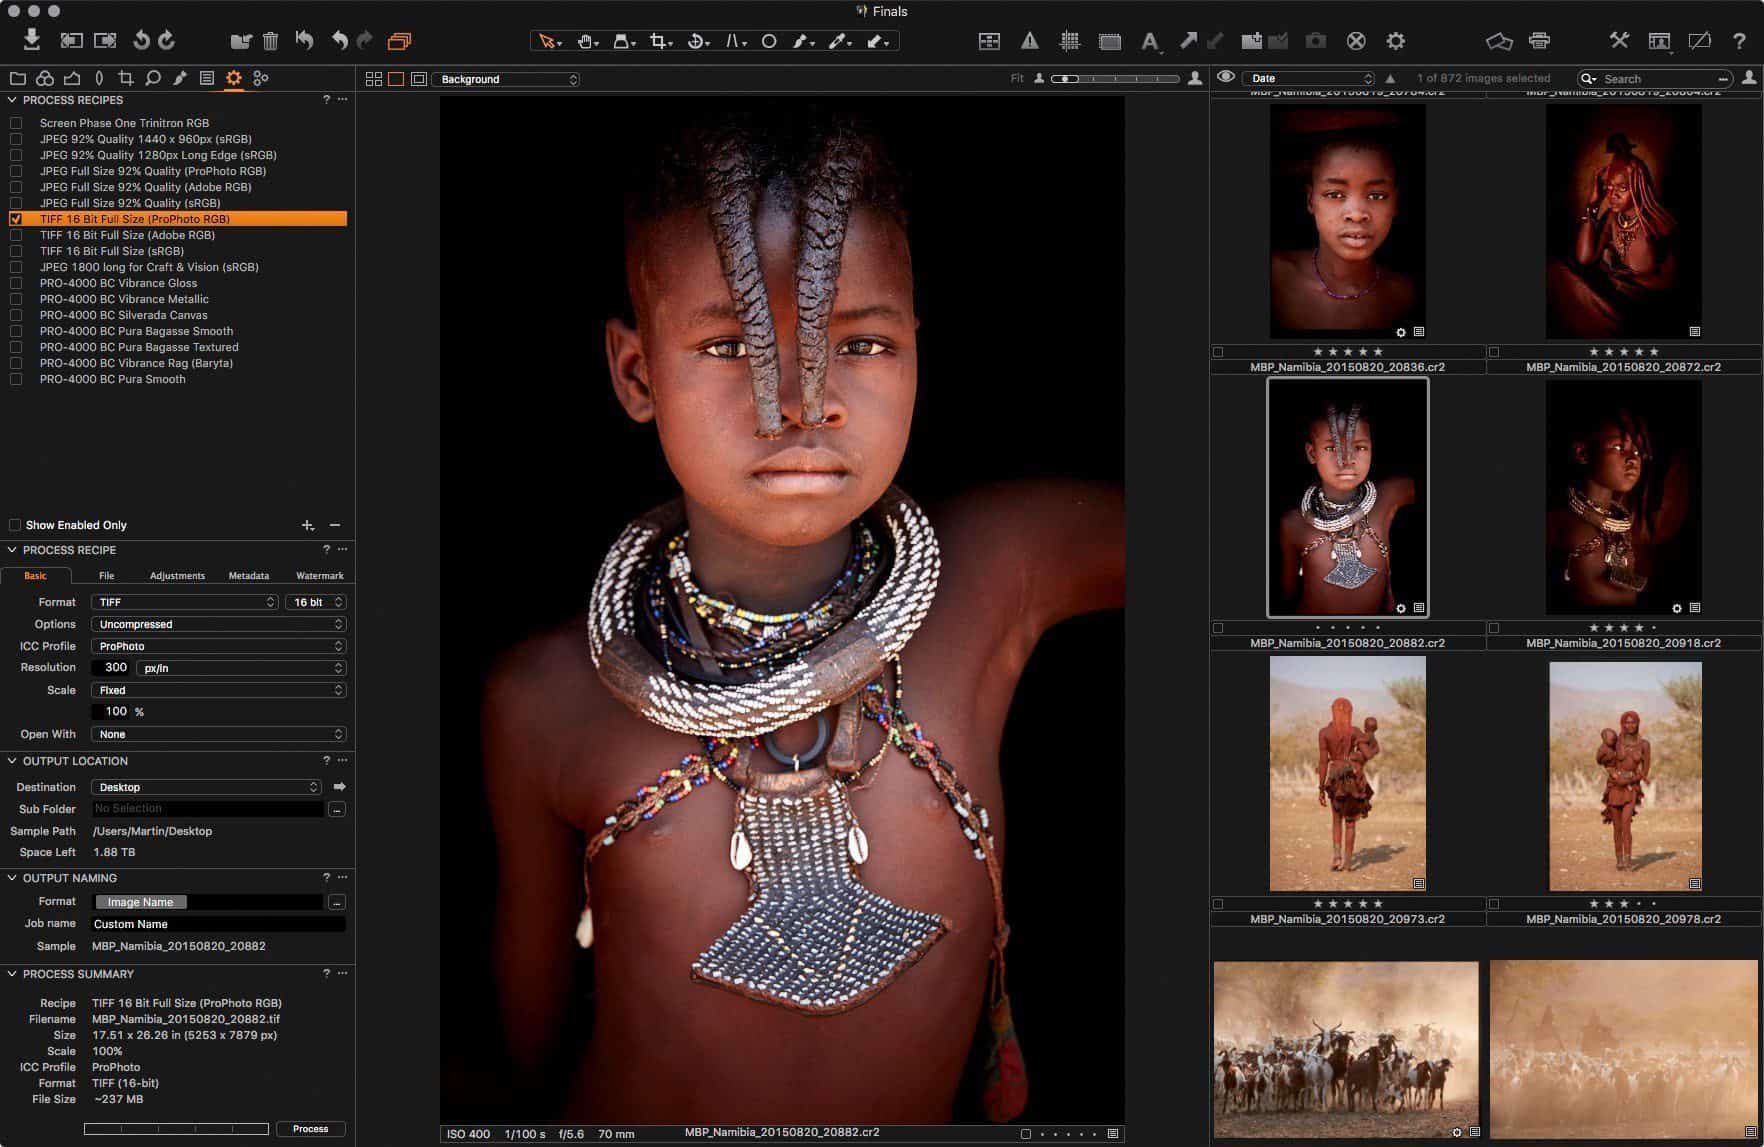Image resolution: width=1764 pixels, height=1147 pixels.
Task: Collapse the Output Location panel
Action: point(12,761)
